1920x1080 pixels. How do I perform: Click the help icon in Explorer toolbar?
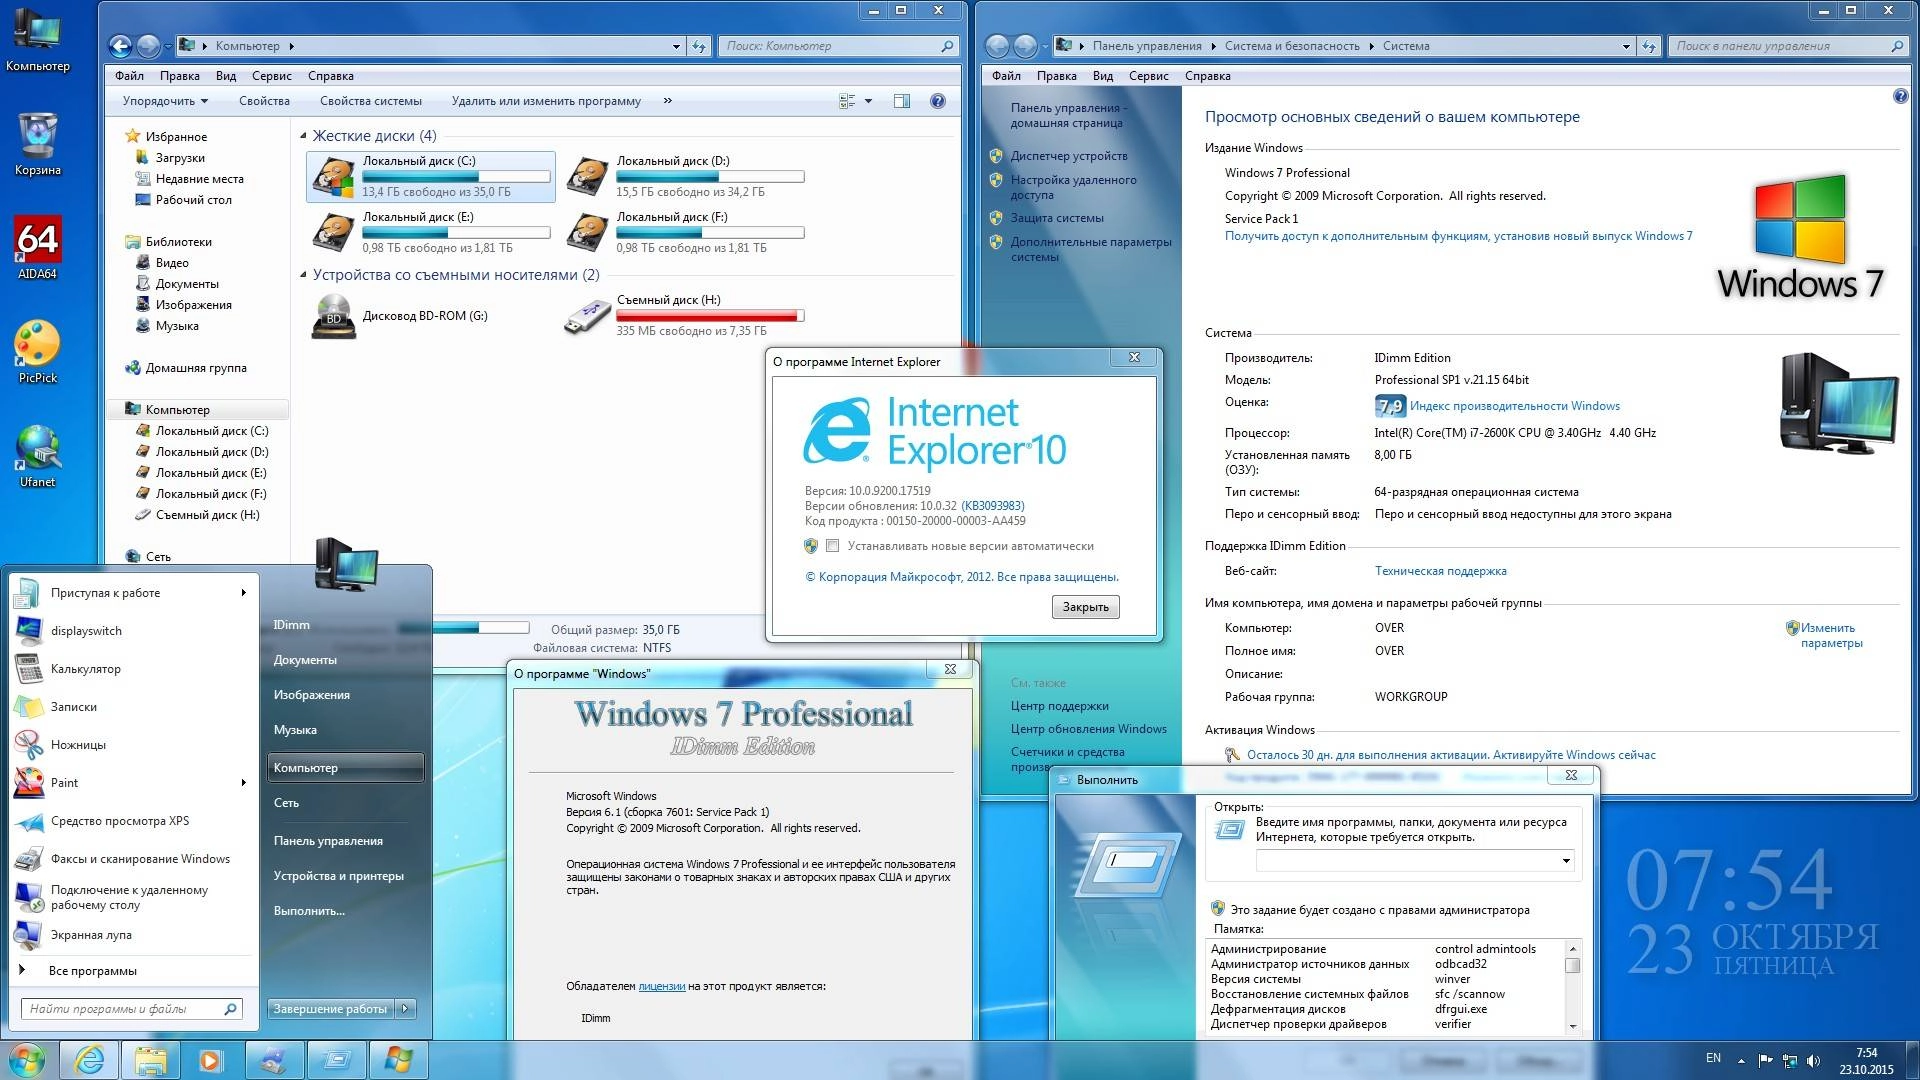(937, 101)
